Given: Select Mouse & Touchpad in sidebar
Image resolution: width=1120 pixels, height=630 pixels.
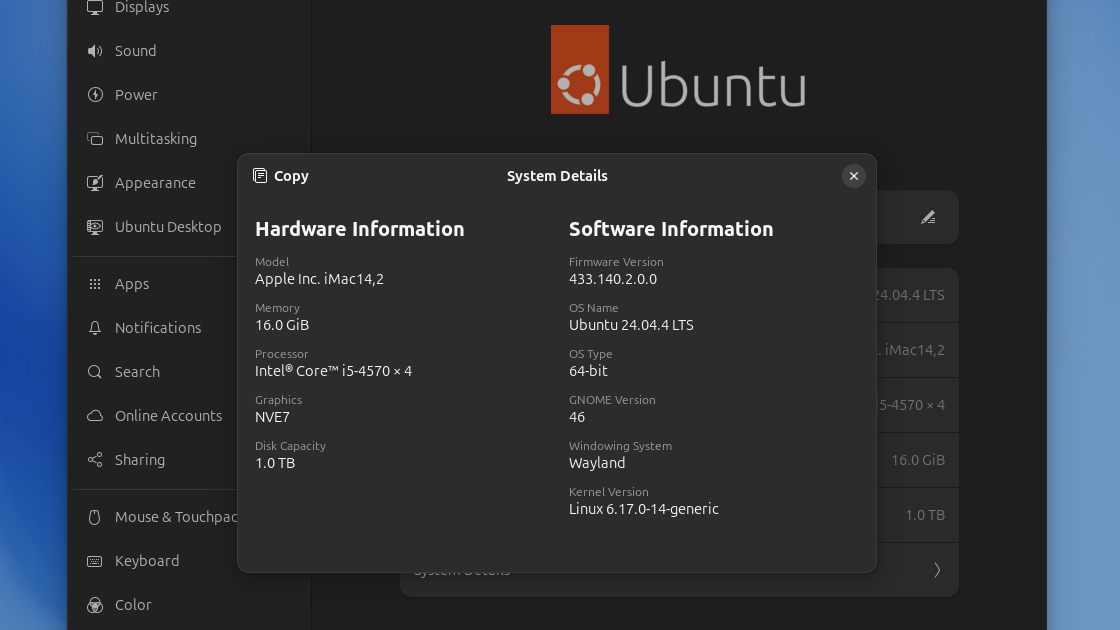Looking at the screenshot, I should pos(175,517).
